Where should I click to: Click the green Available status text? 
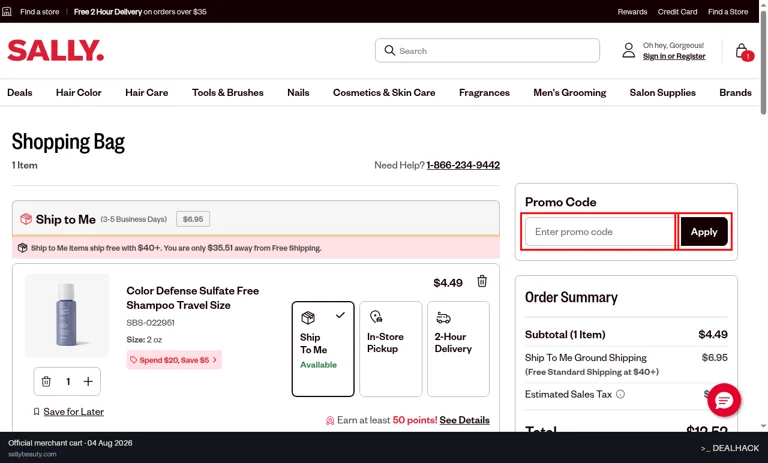click(x=318, y=365)
